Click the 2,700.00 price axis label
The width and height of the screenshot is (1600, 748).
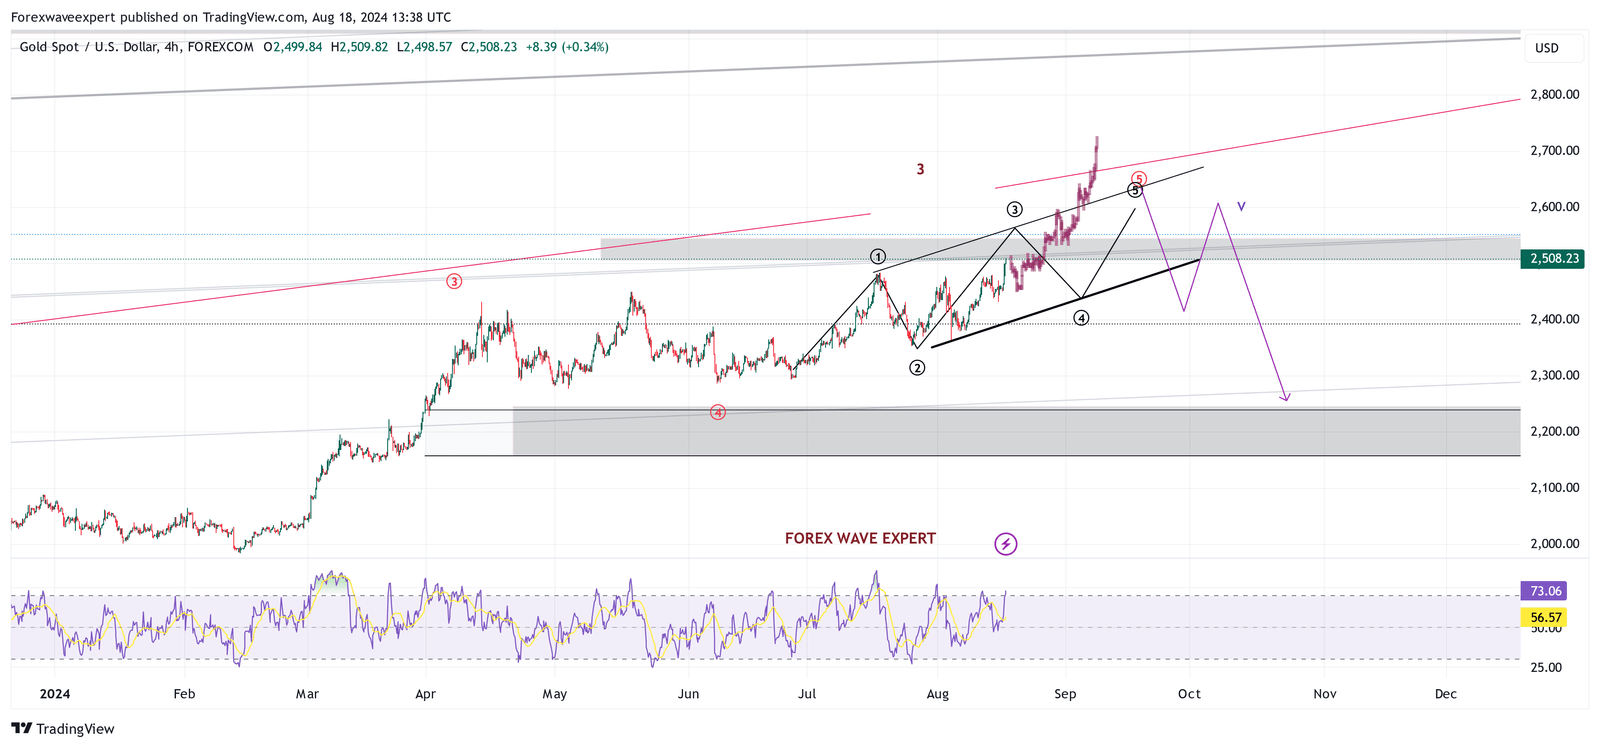(x=1555, y=151)
